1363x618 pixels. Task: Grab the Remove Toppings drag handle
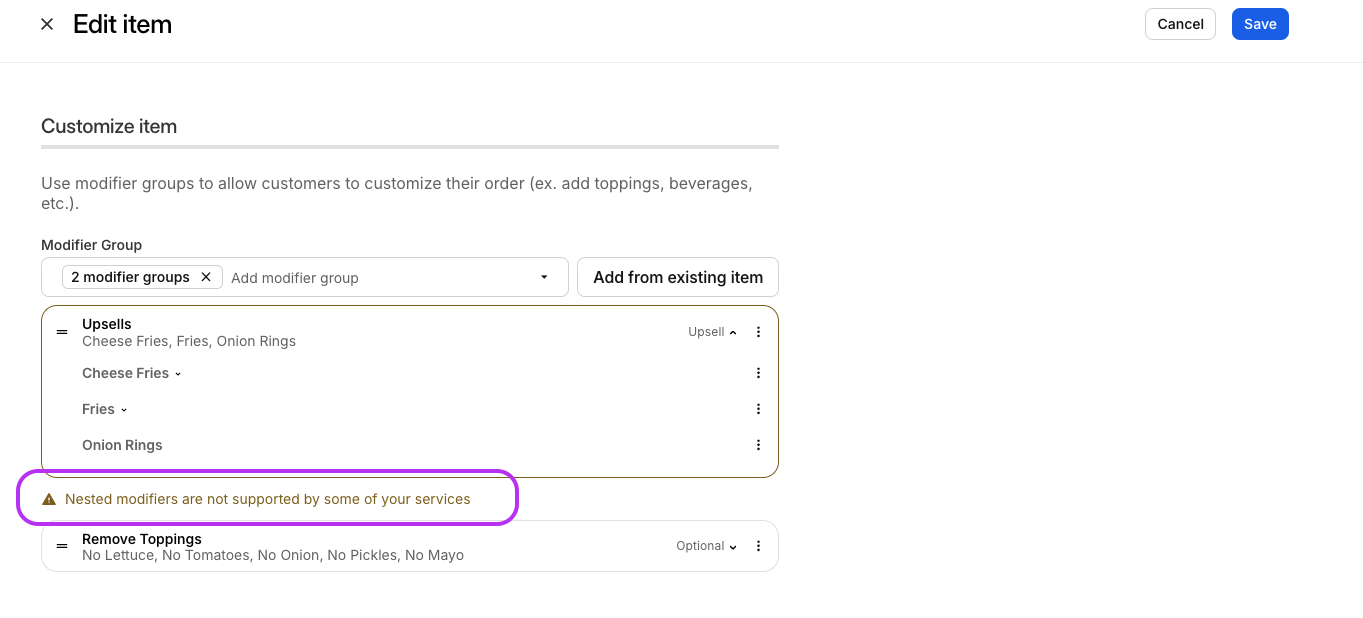tap(62, 546)
